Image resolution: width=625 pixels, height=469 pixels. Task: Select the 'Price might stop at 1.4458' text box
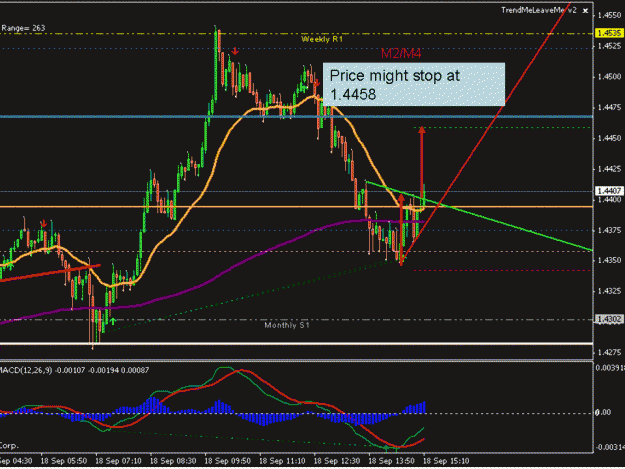414,84
